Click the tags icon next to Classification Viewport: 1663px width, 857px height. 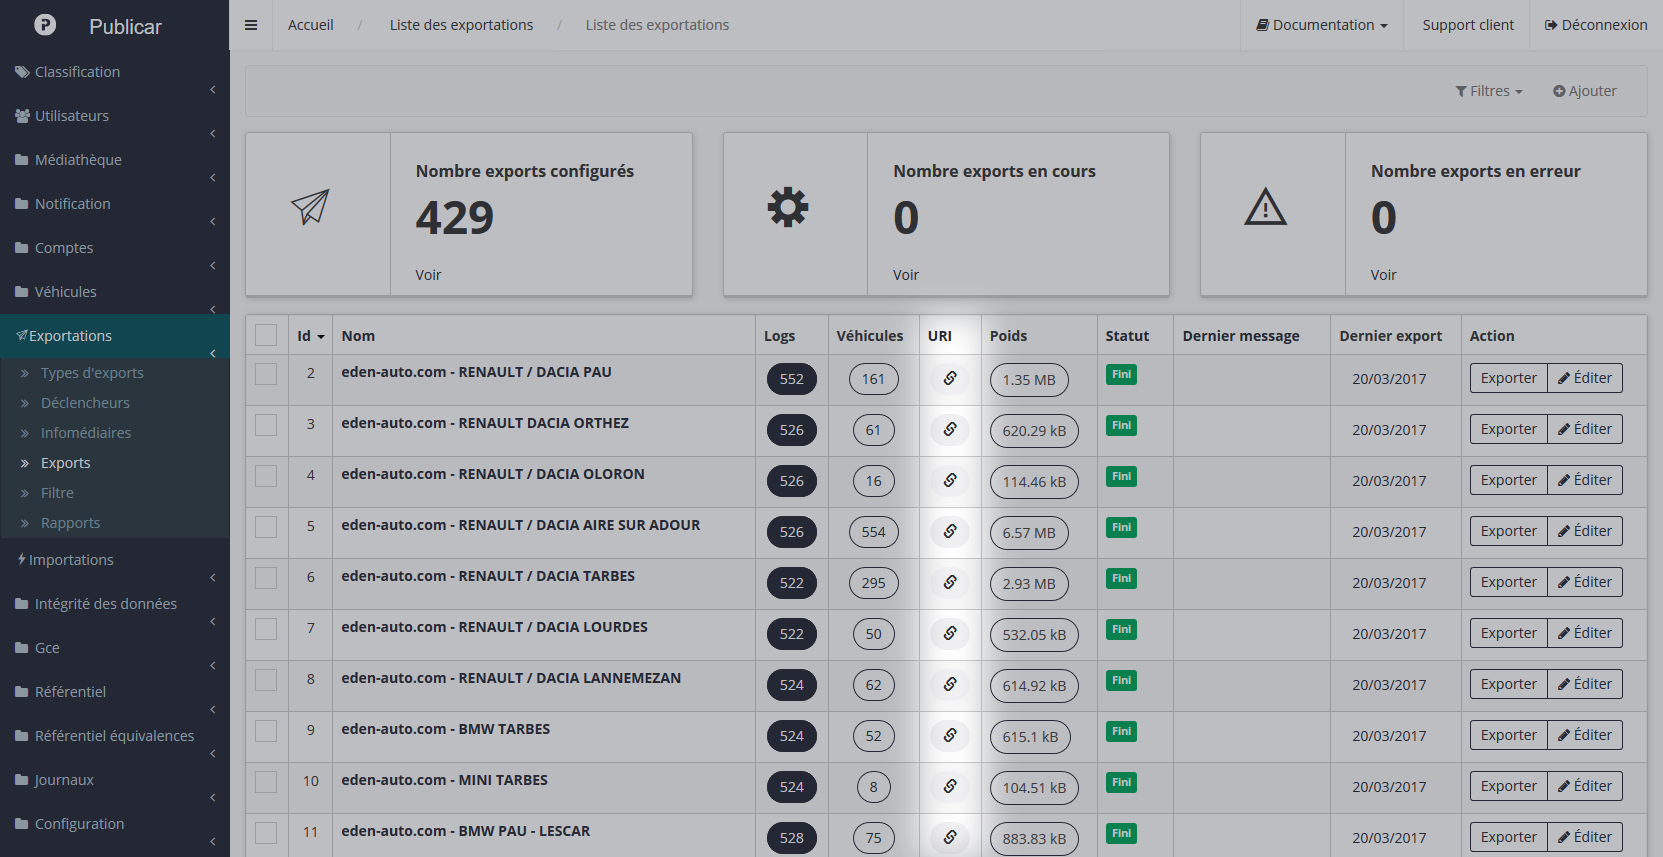[x=22, y=72]
